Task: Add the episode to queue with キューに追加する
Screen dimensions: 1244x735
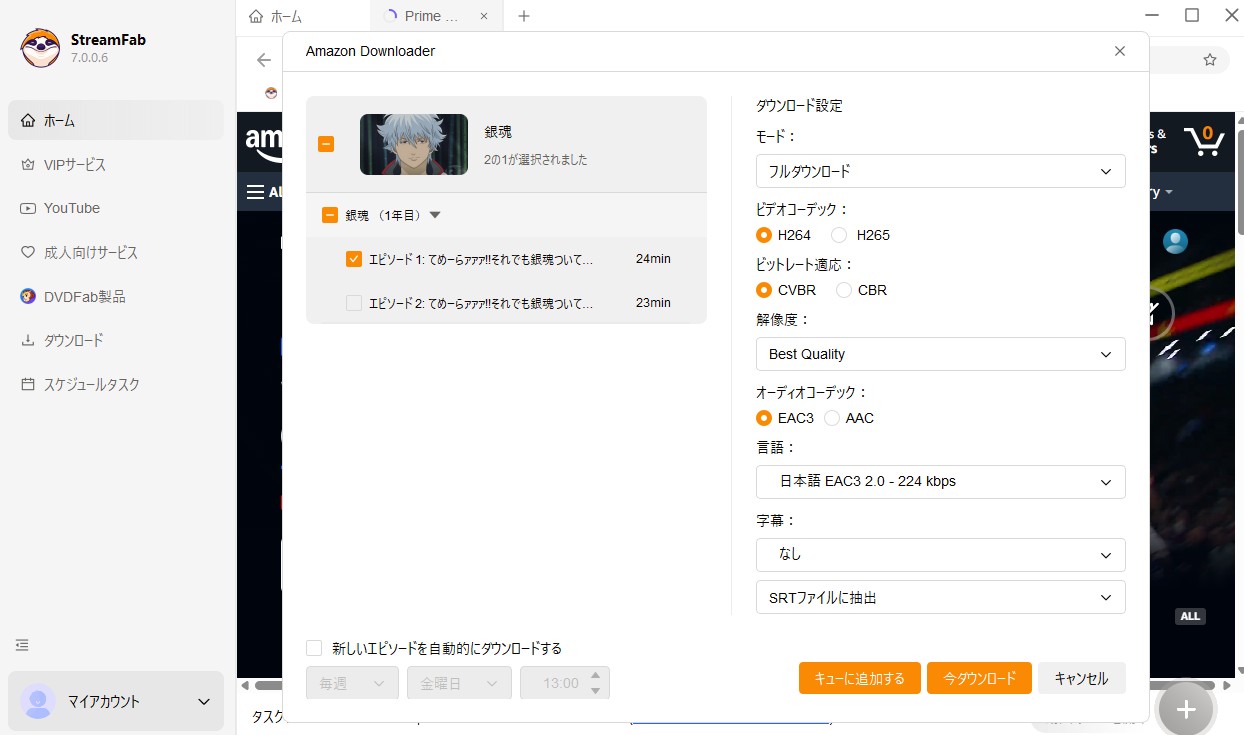Action: tap(859, 677)
